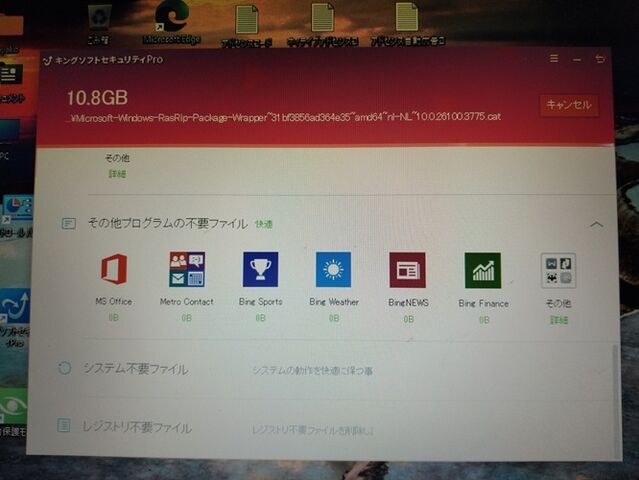This screenshot has height=480, width=639.
Task: Click the vertical scrollbar at right edge
Action: pyautogui.click(x=615, y=399)
